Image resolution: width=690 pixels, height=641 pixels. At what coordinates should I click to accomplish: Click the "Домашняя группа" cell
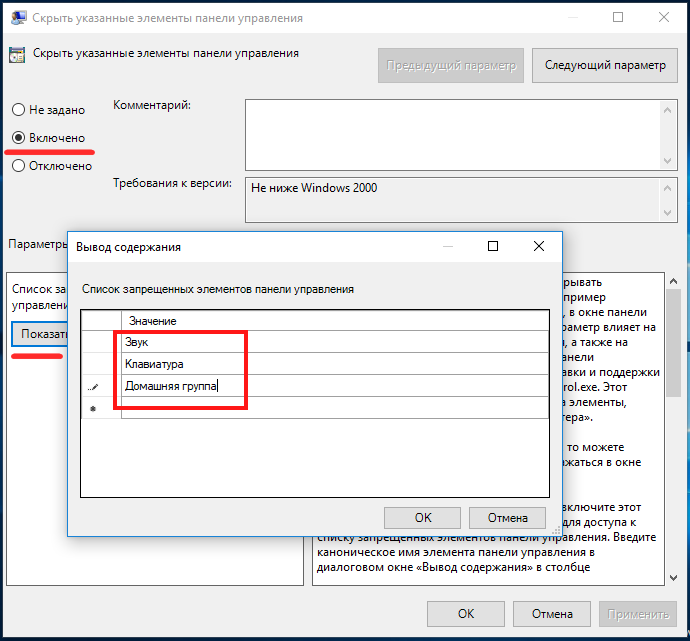pyautogui.click(x=335, y=386)
